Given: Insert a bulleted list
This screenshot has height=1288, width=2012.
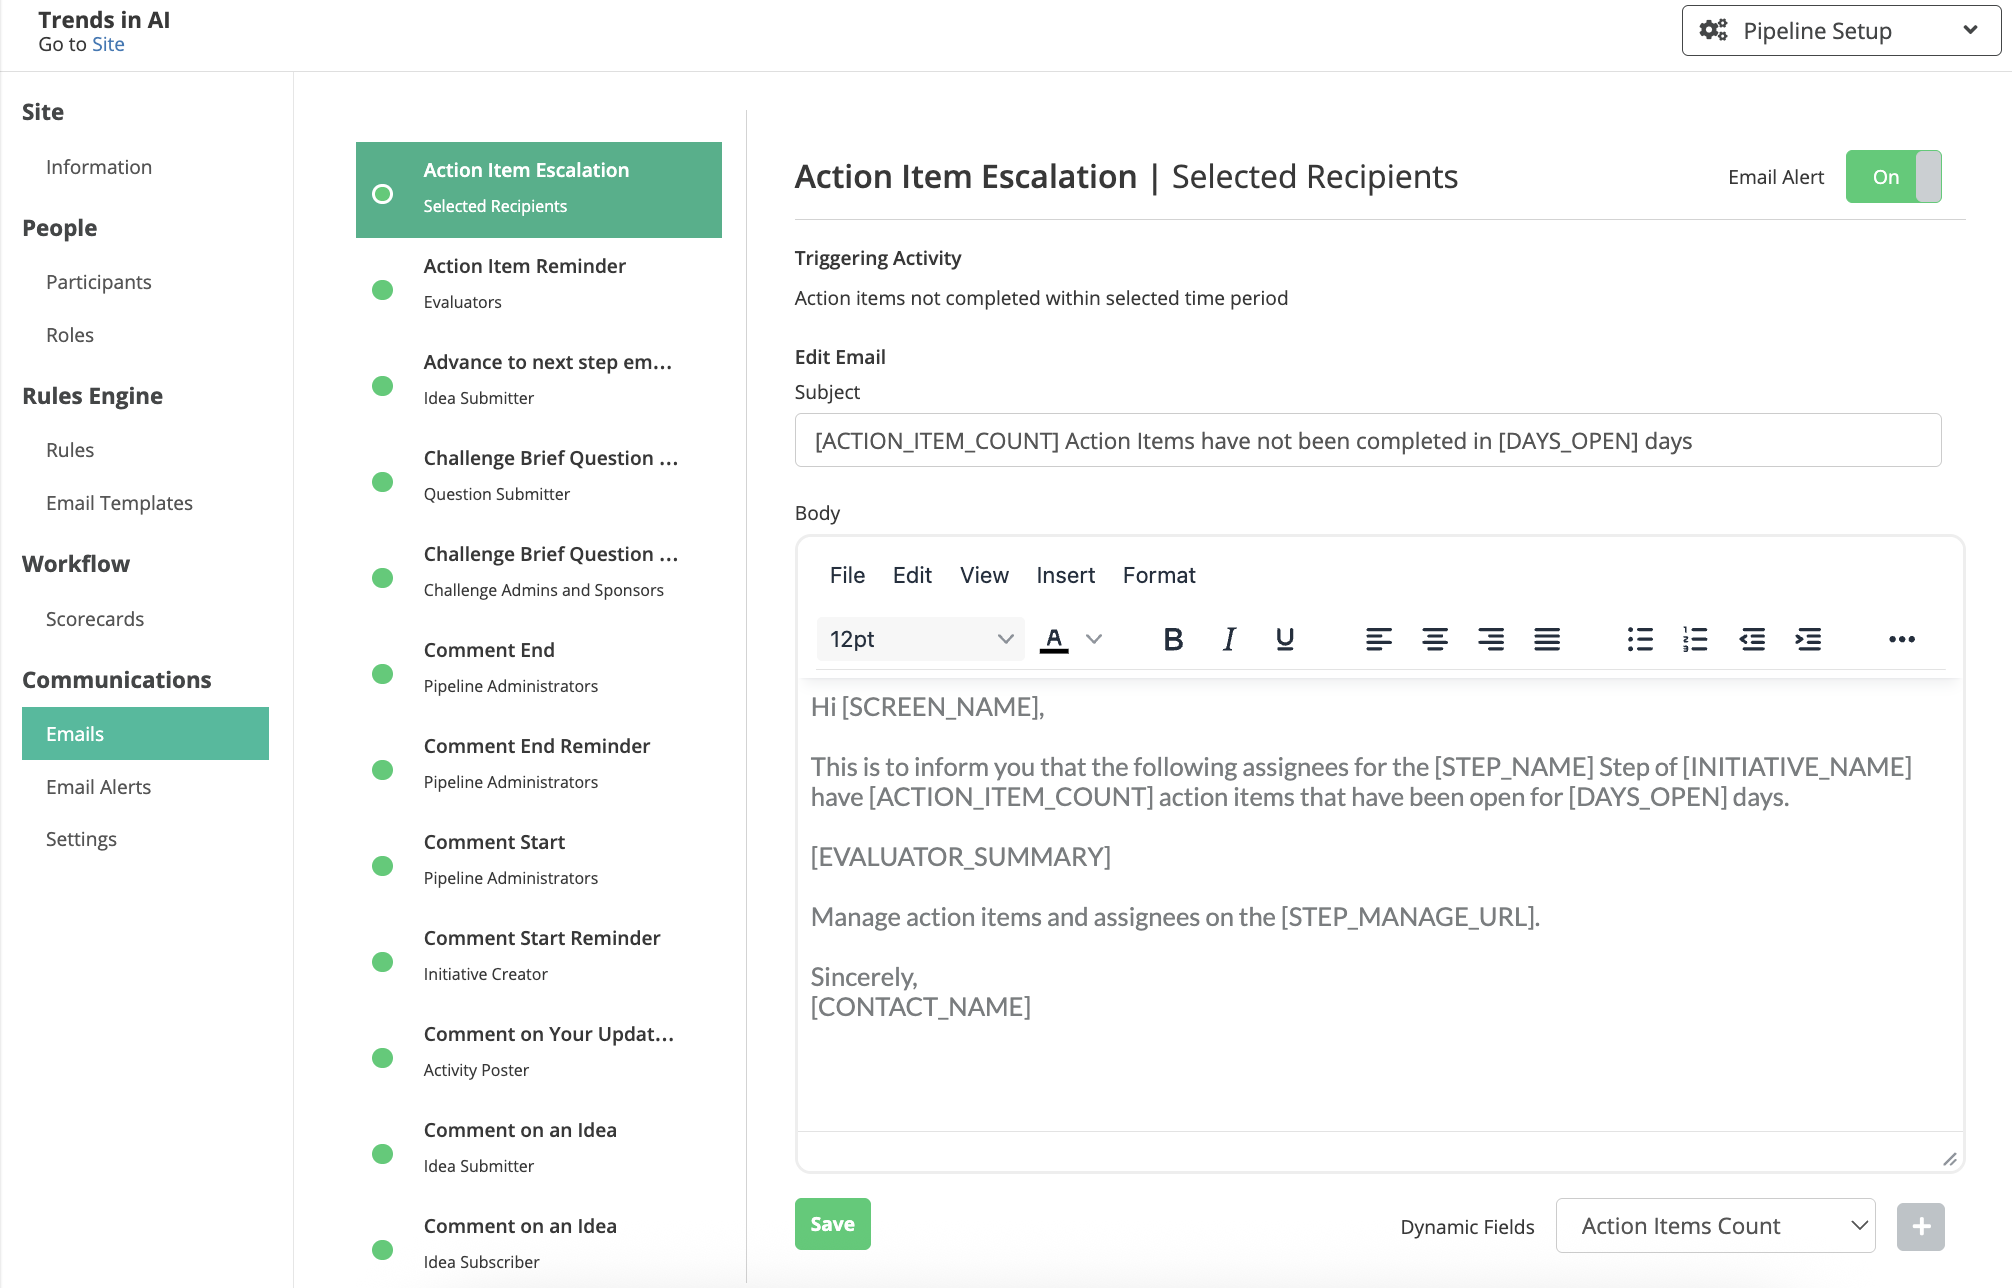Looking at the screenshot, I should pos(1640,639).
